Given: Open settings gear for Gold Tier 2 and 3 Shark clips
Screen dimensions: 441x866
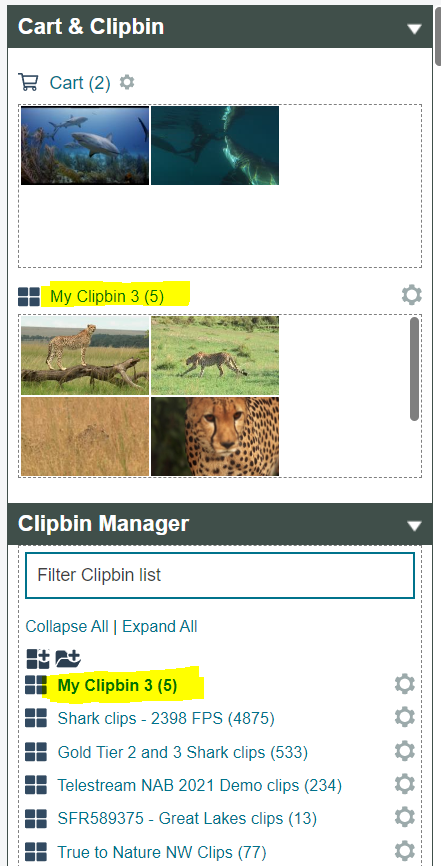Looking at the screenshot, I should click(405, 751).
